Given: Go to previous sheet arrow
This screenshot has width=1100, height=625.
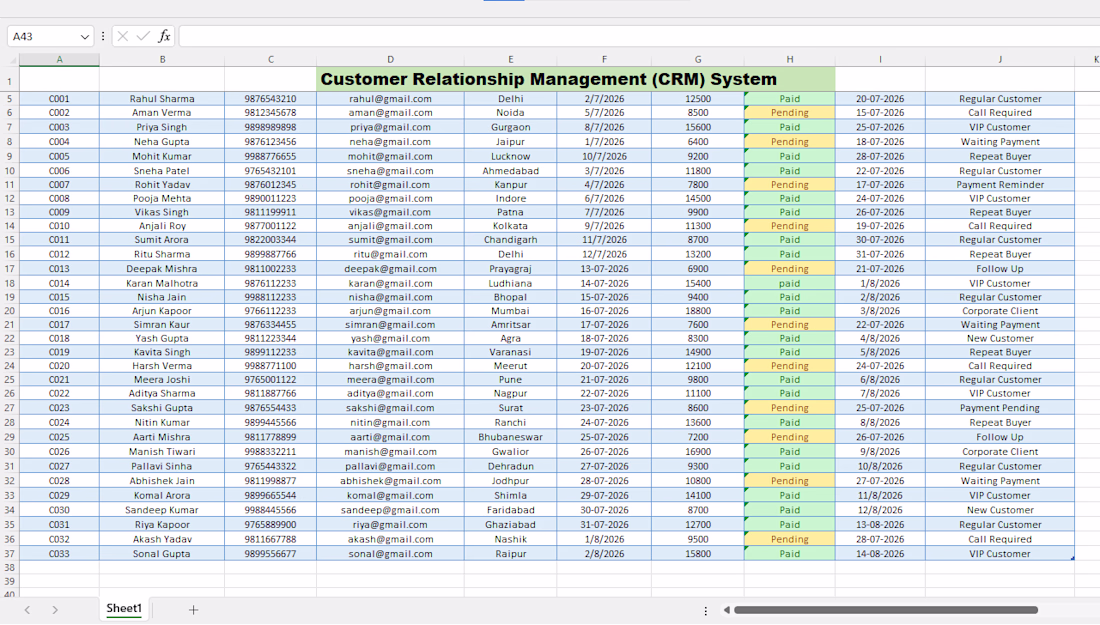Looking at the screenshot, I should click(x=27, y=610).
